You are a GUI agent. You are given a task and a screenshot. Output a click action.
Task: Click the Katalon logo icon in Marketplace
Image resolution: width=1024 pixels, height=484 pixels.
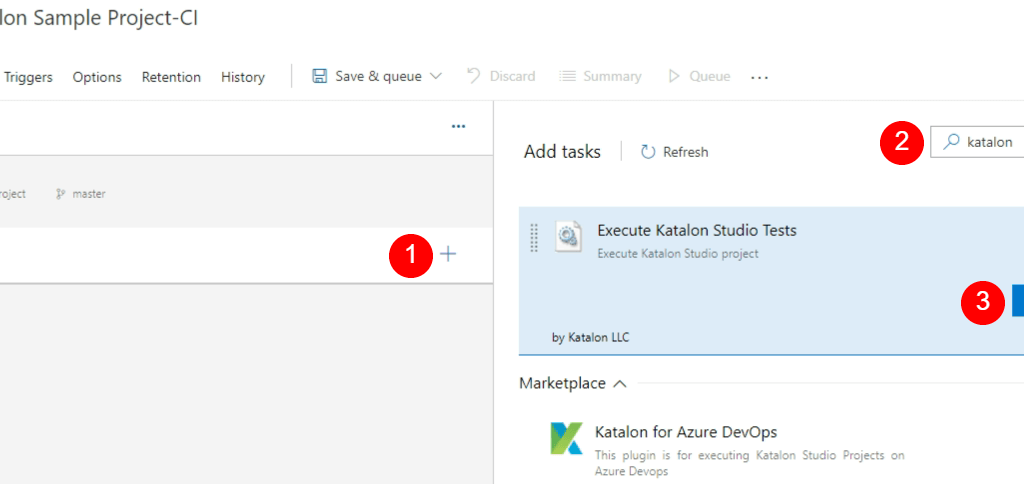pyautogui.click(x=566, y=438)
